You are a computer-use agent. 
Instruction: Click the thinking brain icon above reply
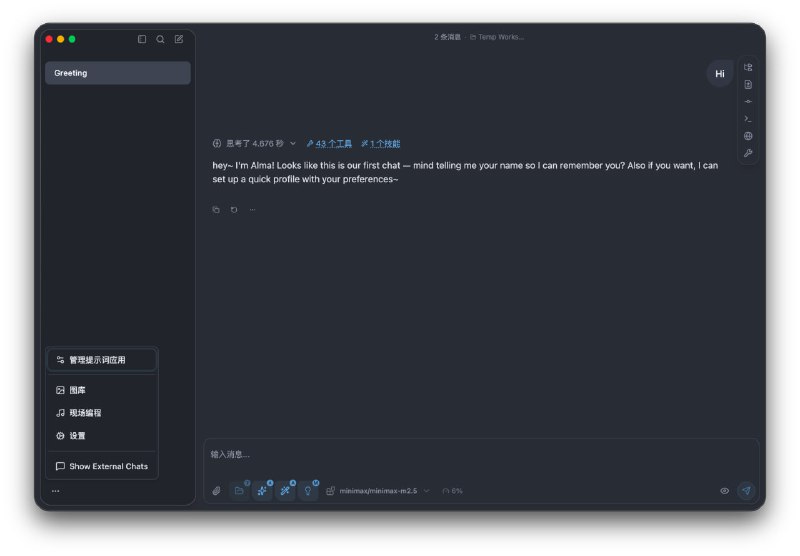pos(217,143)
